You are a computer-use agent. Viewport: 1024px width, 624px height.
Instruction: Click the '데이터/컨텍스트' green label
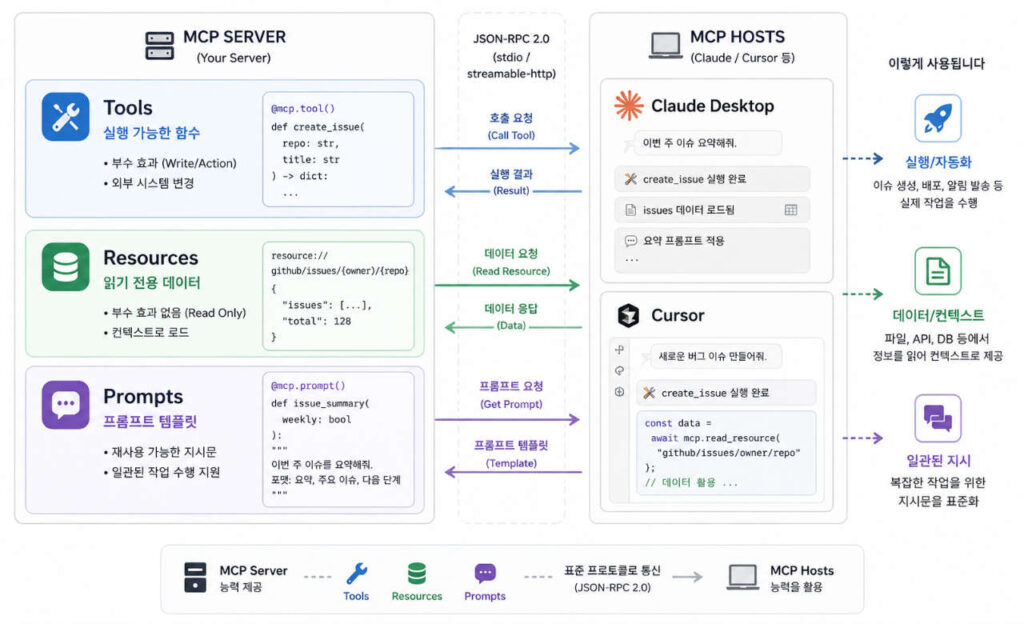coord(938,315)
